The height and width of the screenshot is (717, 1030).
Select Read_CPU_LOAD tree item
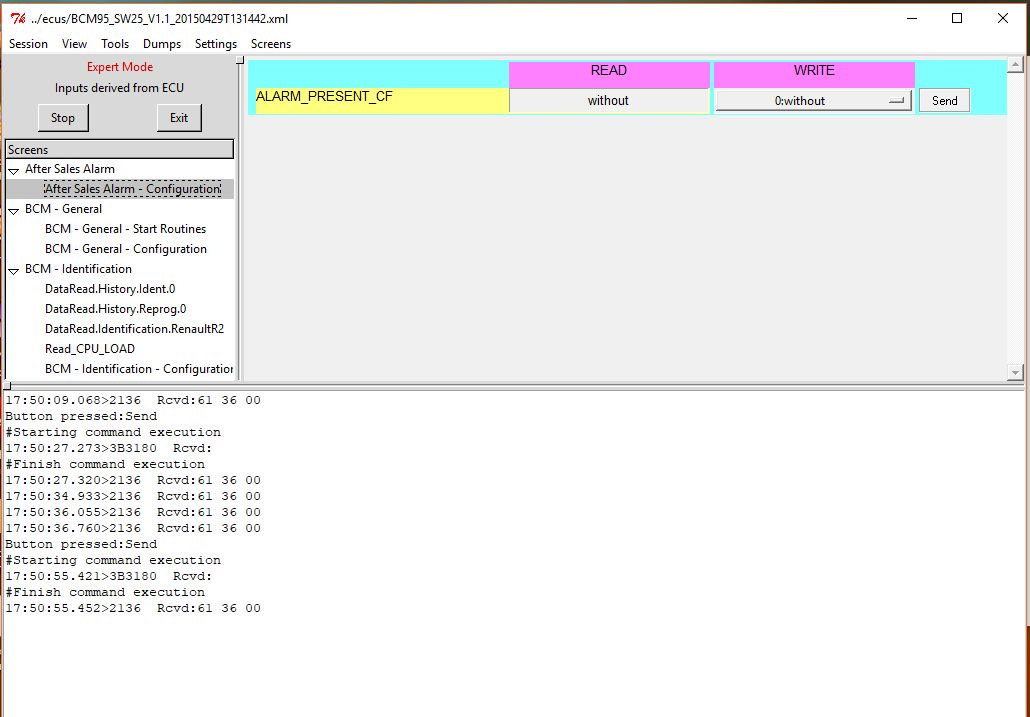(89, 349)
